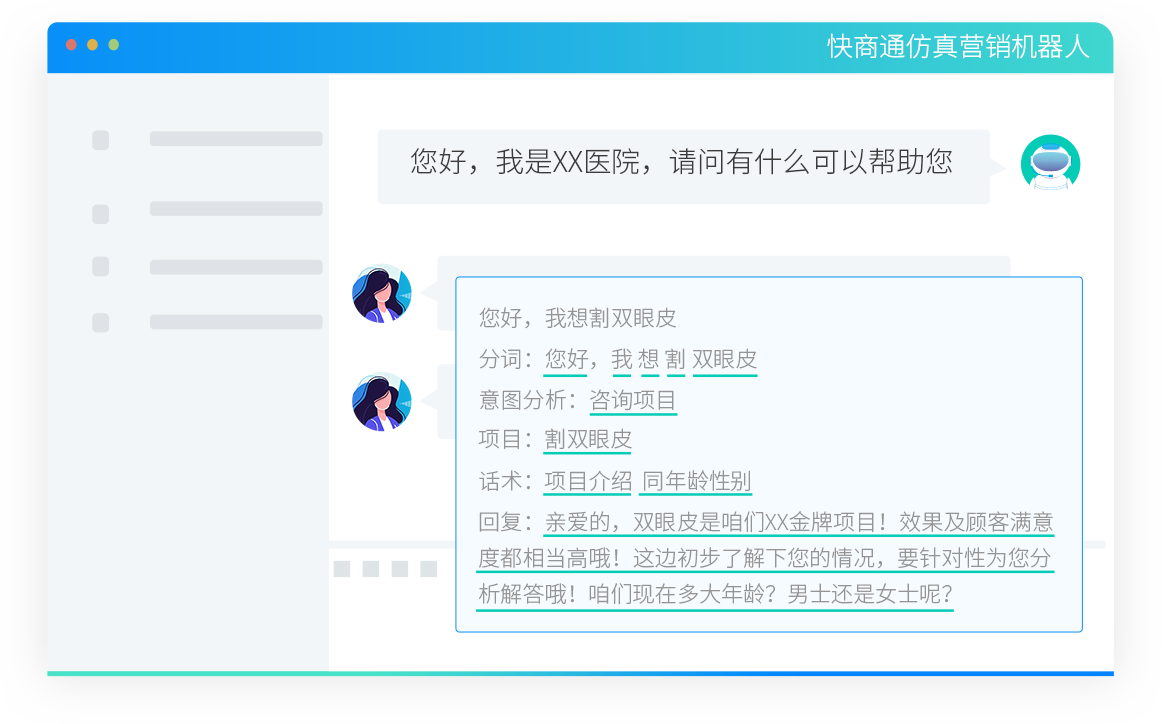The image size is (1162, 724).
Task: Select the first customer avatar icon
Action: [x=383, y=294]
